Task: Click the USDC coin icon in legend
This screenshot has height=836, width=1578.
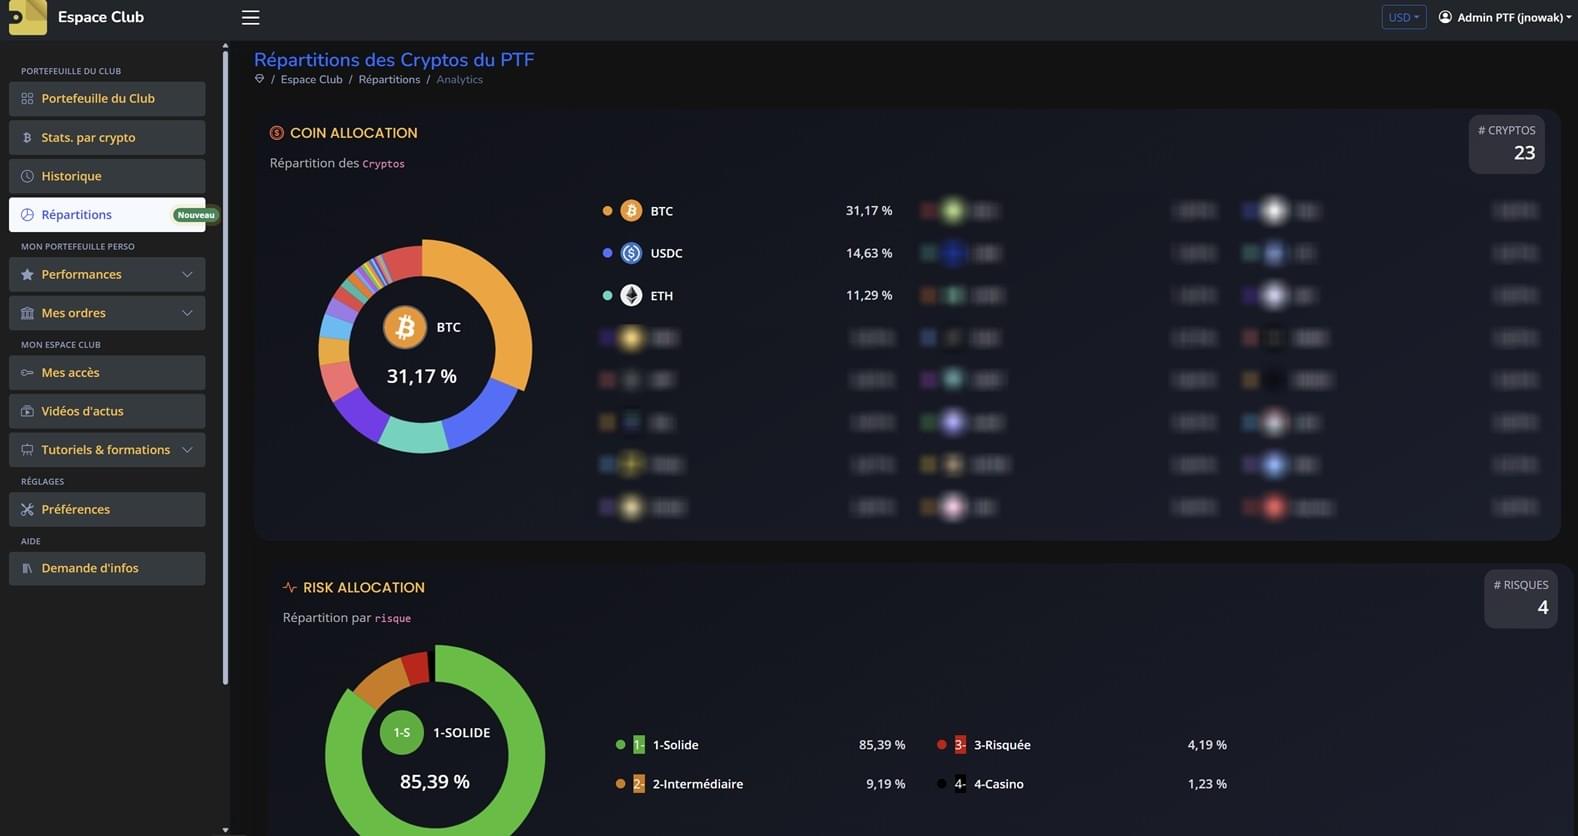Action: tap(631, 254)
